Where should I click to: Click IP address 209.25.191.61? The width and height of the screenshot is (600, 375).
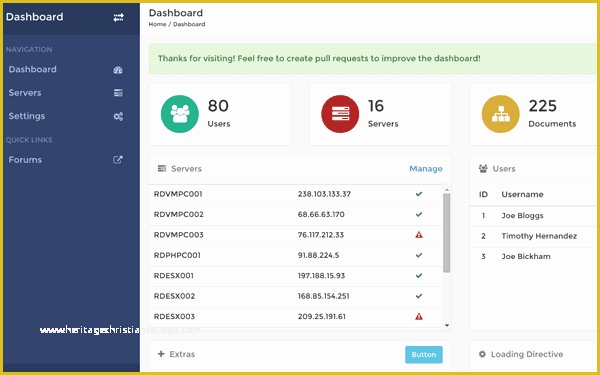click(321, 316)
